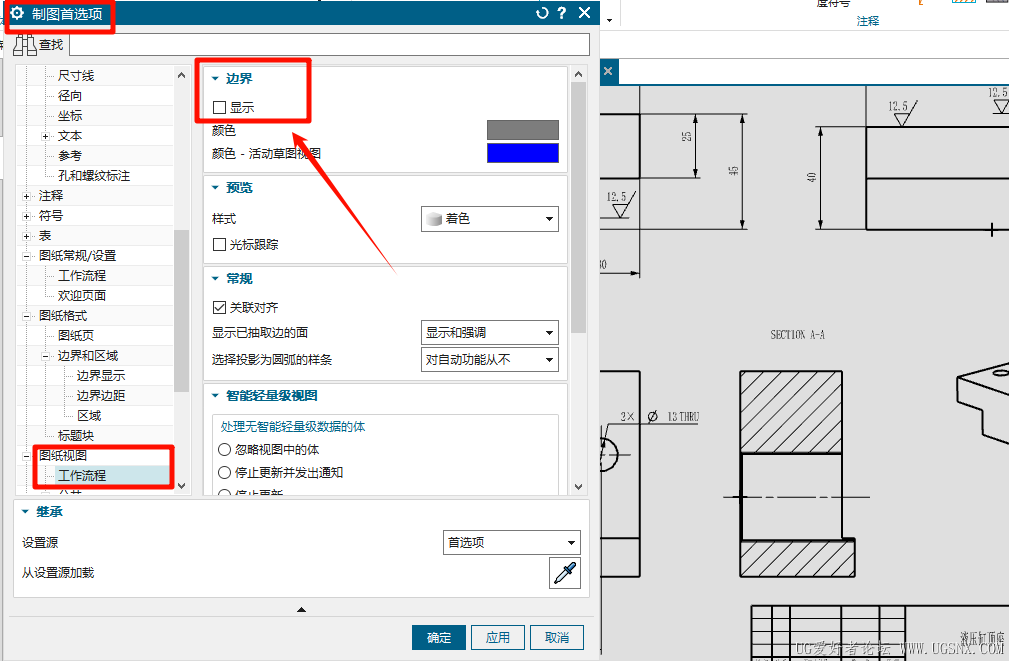This screenshot has width=1009, height=661.
Task: Click the 取消 button
Action: point(557,637)
